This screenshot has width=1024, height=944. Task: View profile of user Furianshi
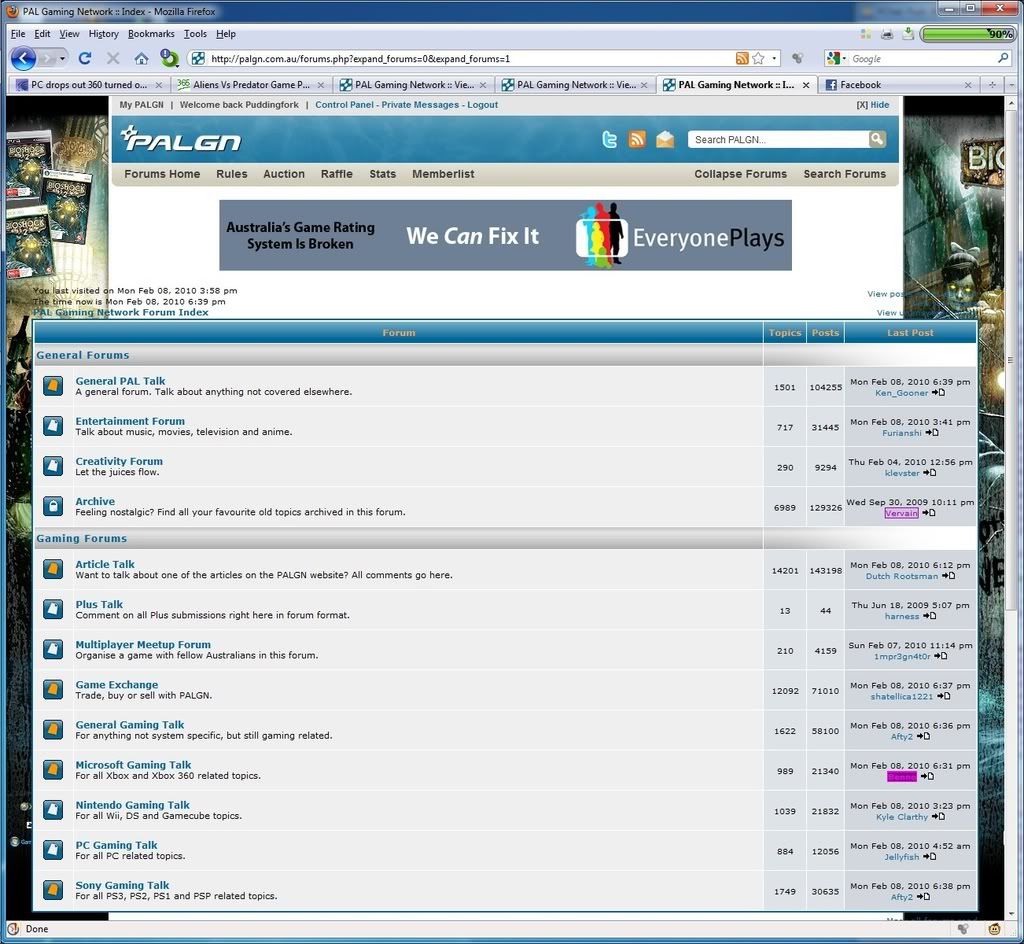902,433
